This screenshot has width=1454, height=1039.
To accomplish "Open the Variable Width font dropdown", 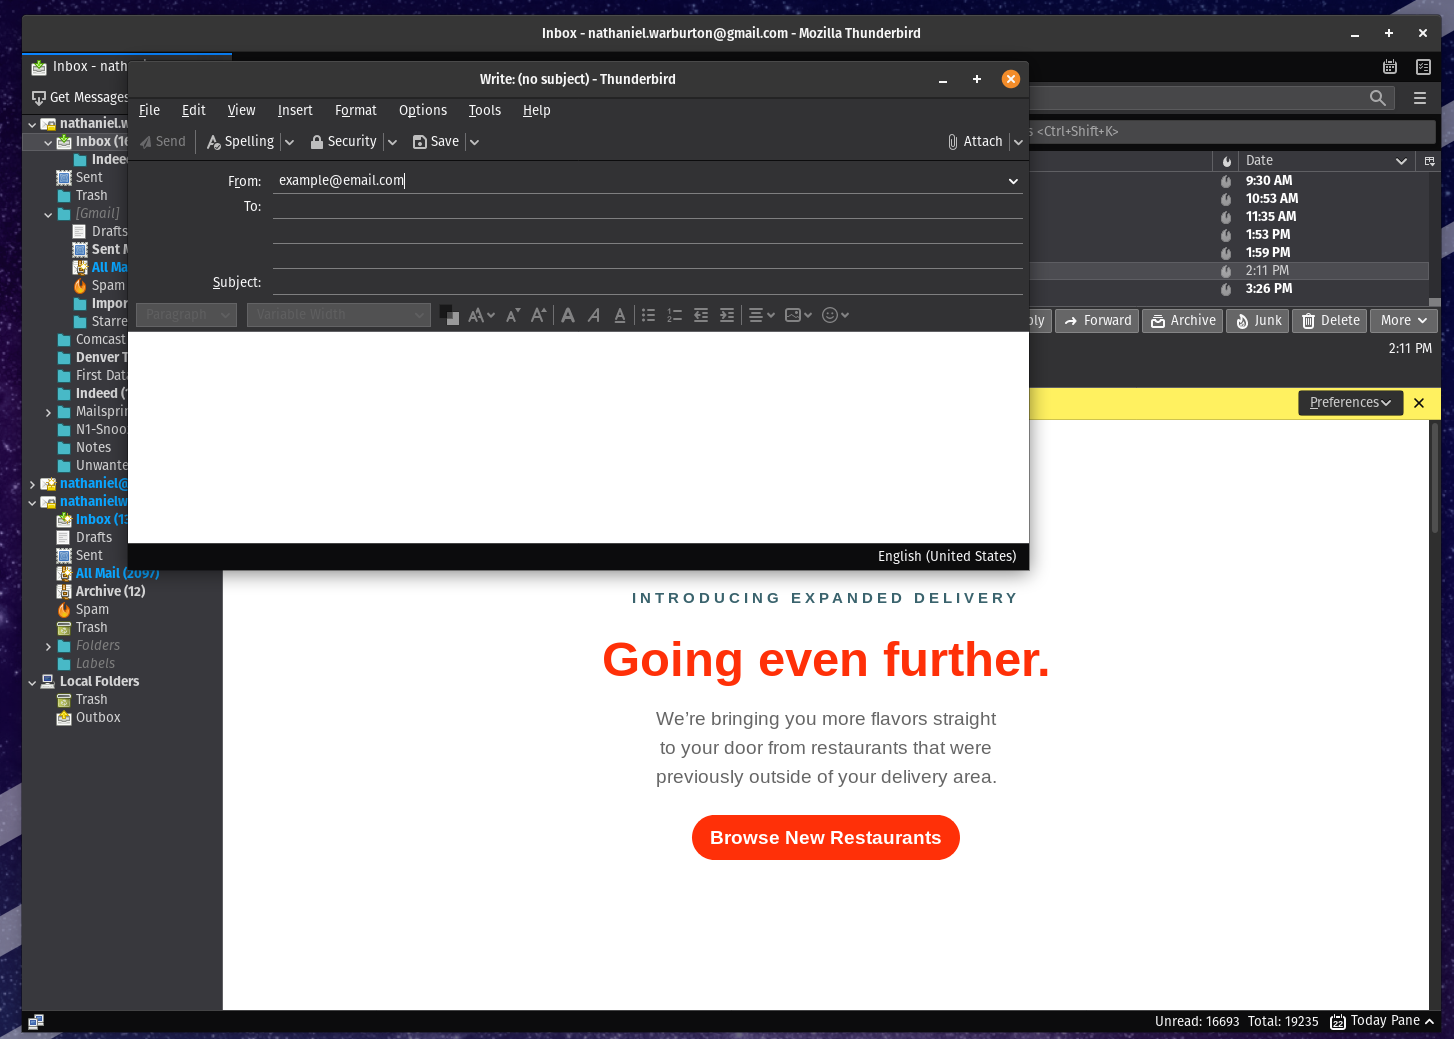I will point(339,315).
